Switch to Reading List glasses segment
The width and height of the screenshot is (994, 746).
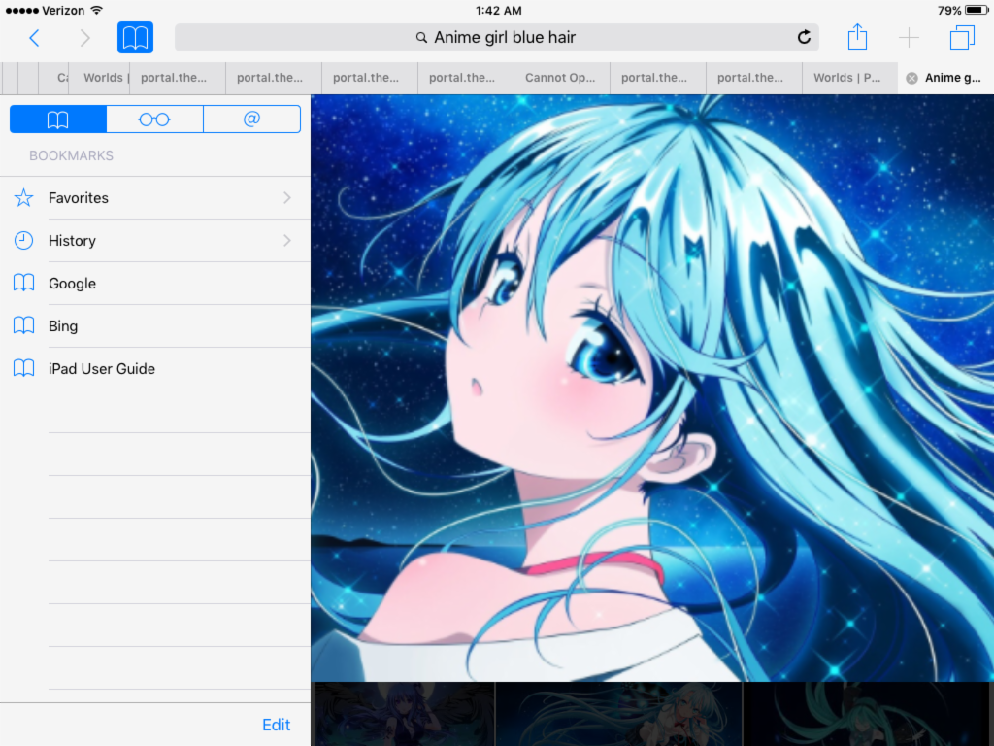pyautogui.click(x=155, y=119)
